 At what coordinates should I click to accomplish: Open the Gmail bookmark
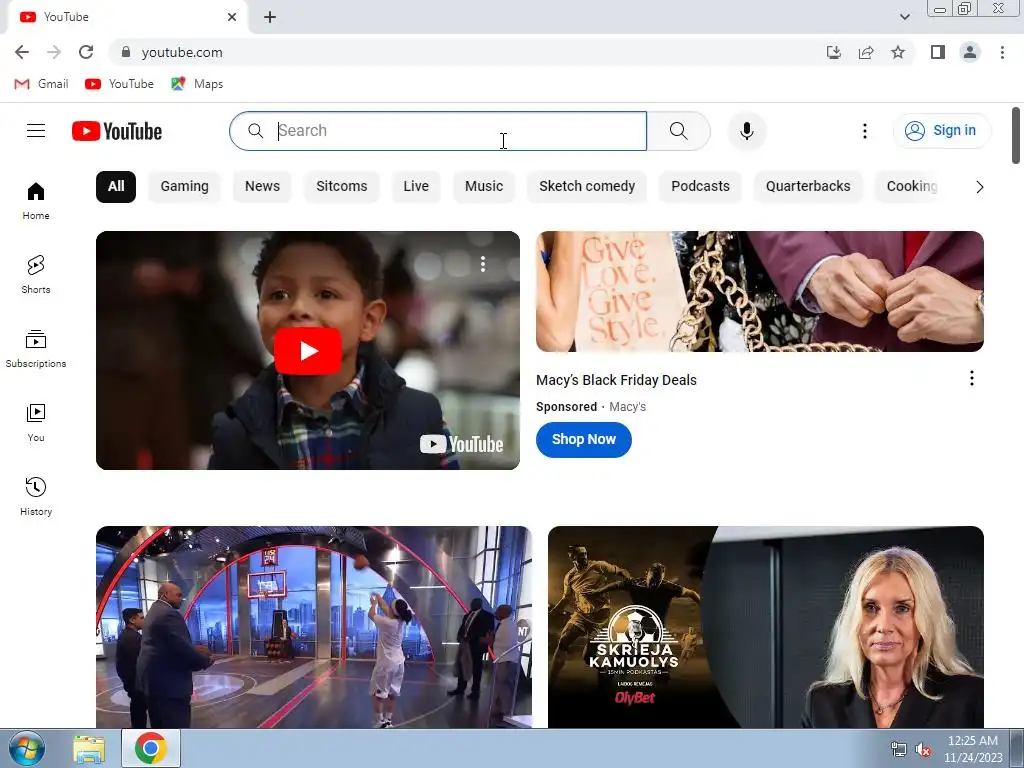coord(41,84)
